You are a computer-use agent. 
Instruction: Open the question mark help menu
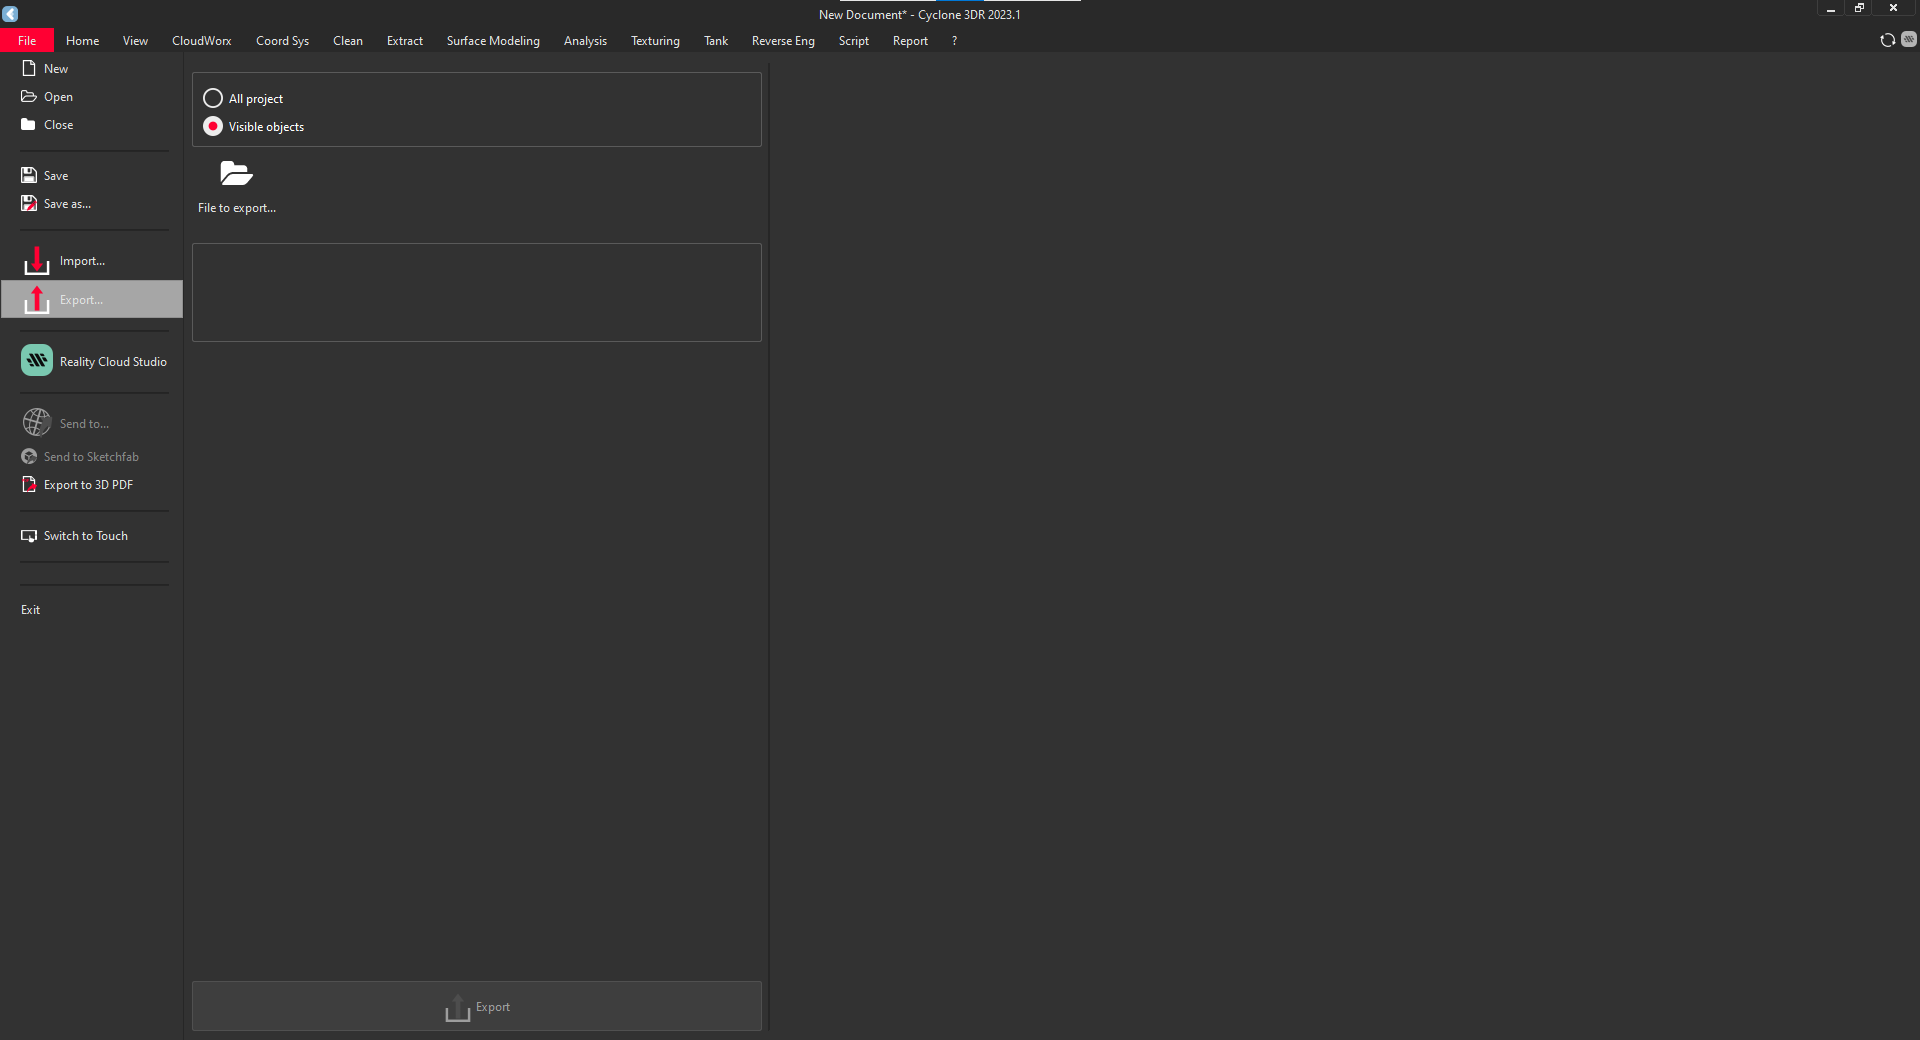pyautogui.click(x=954, y=41)
